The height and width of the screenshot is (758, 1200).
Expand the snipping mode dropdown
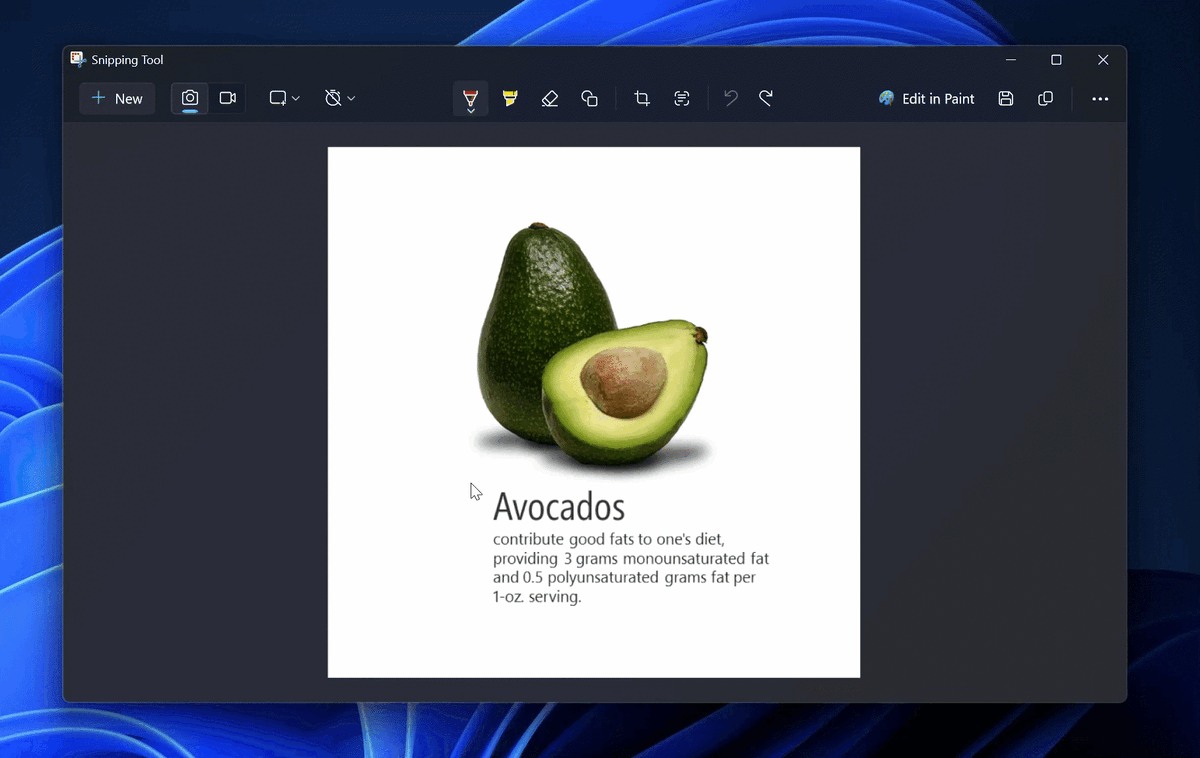[284, 98]
